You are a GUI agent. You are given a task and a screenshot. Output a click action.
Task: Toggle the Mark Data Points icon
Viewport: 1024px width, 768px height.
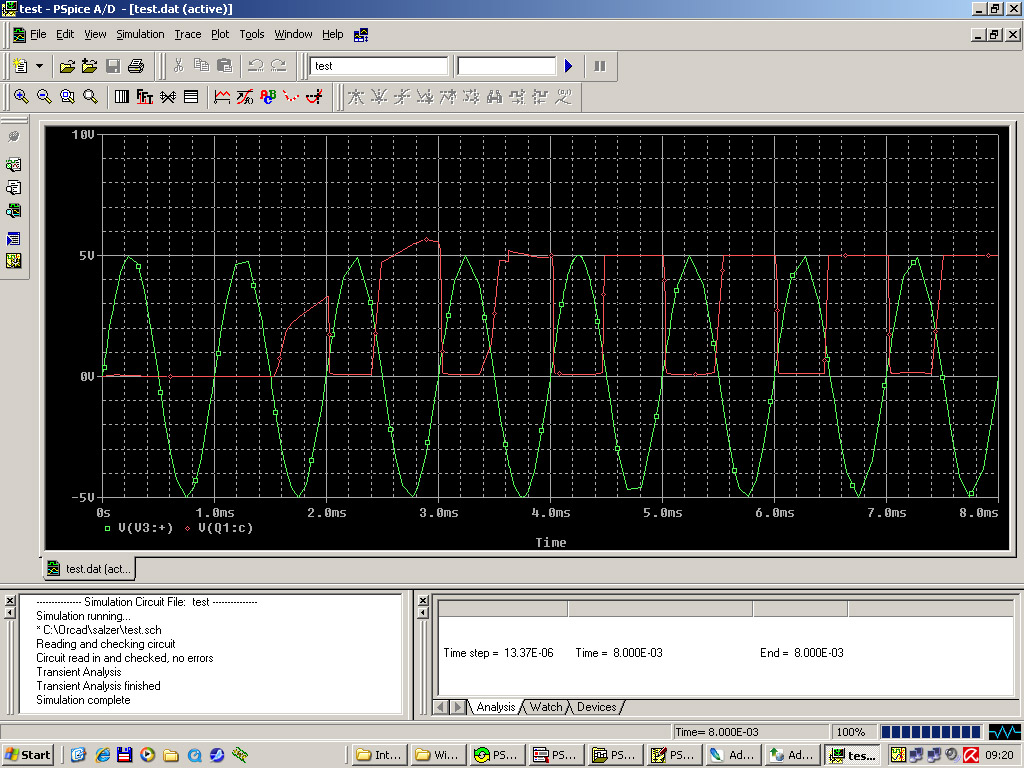[291, 97]
